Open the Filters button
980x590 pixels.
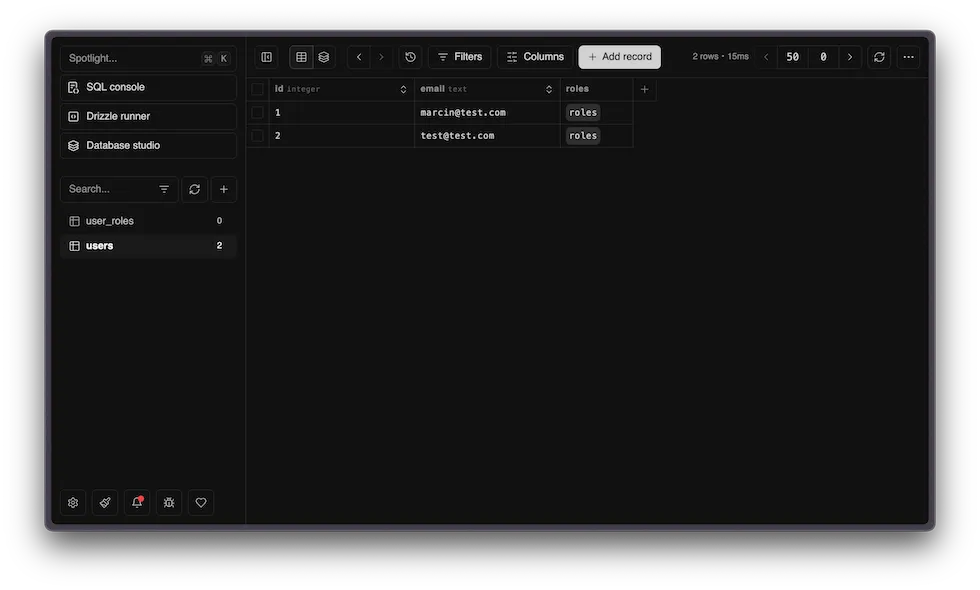click(x=459, y=57)
